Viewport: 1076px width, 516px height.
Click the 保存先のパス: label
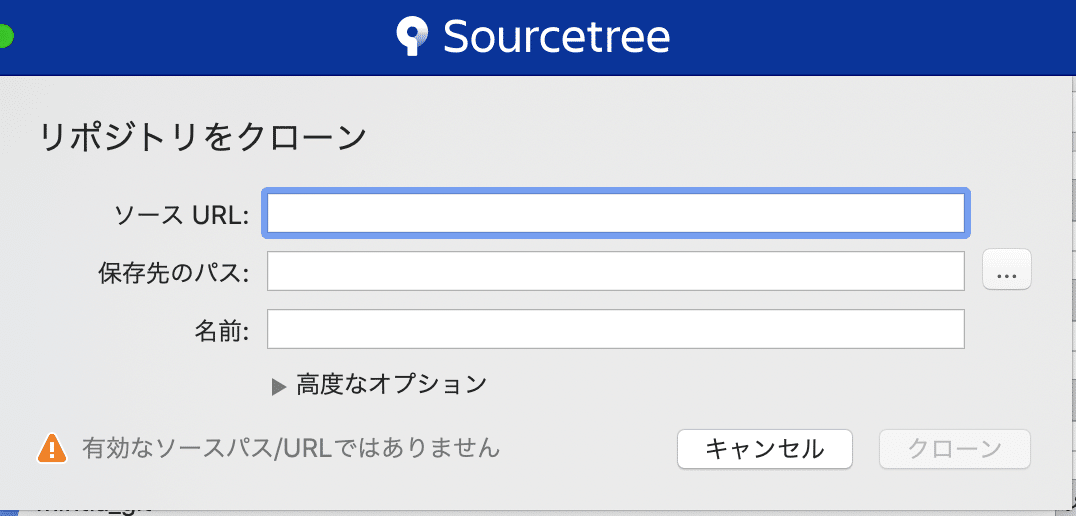tap(174, 274)
